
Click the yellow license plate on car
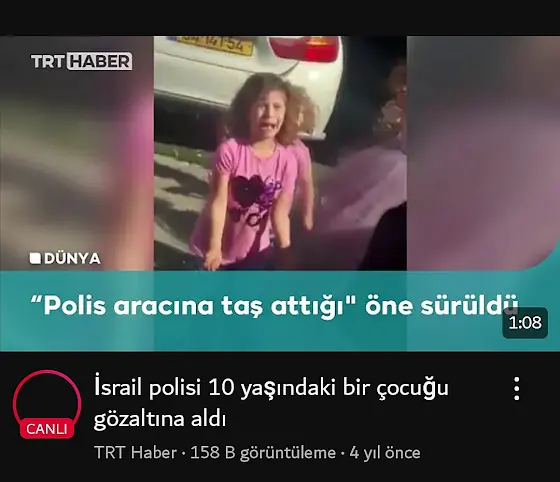pos(214,45)
